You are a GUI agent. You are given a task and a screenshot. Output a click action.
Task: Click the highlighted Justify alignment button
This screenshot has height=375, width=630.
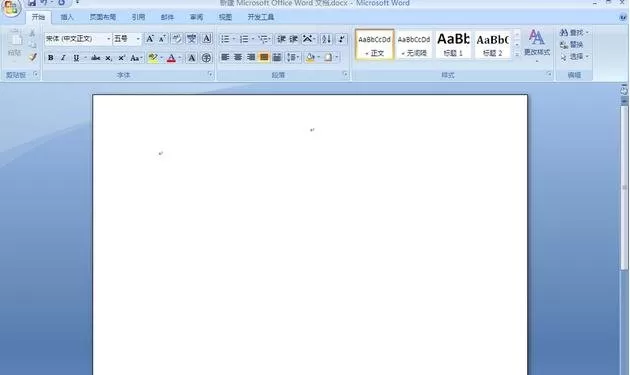[264, 57]
